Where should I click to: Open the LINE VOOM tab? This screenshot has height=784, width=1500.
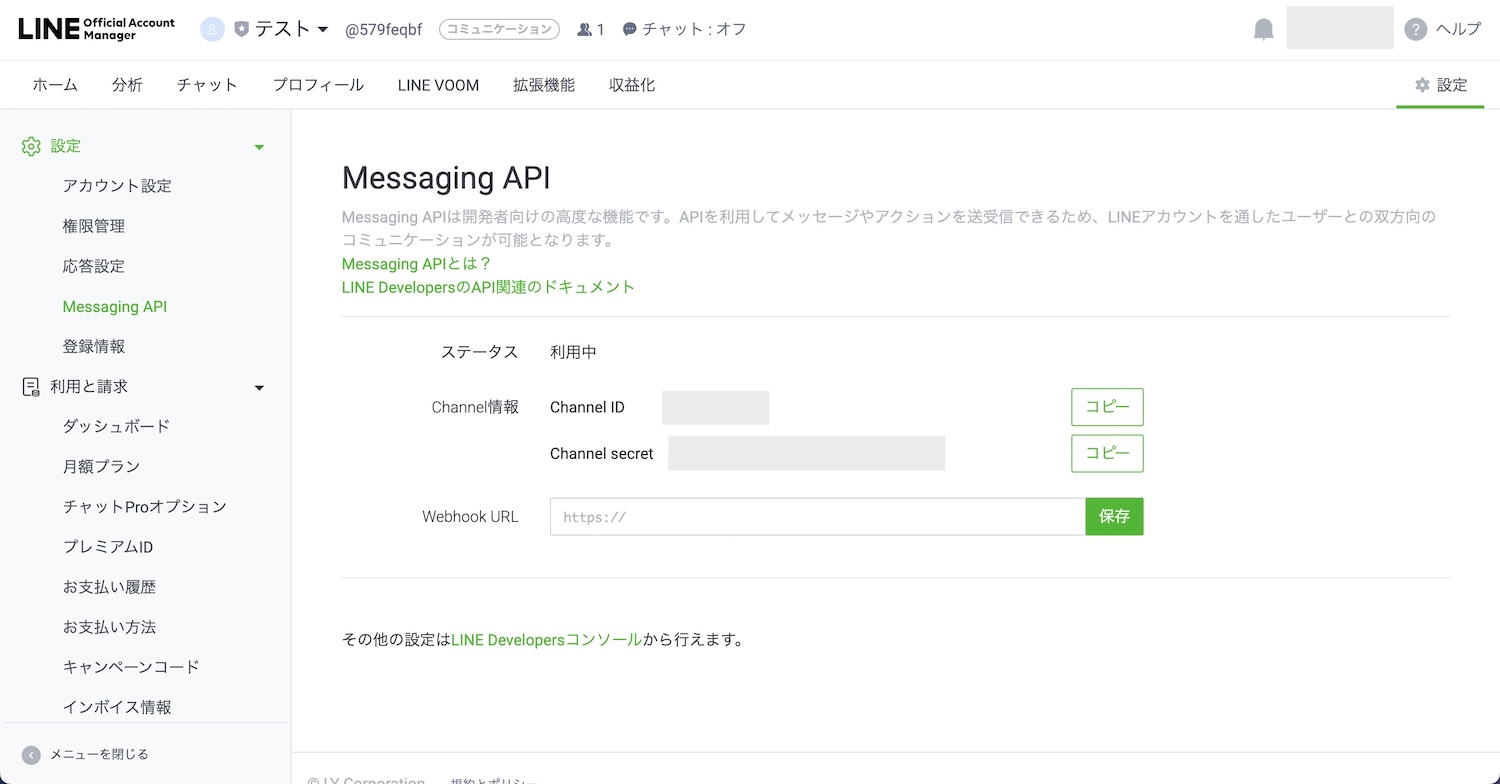click(438, 85)
